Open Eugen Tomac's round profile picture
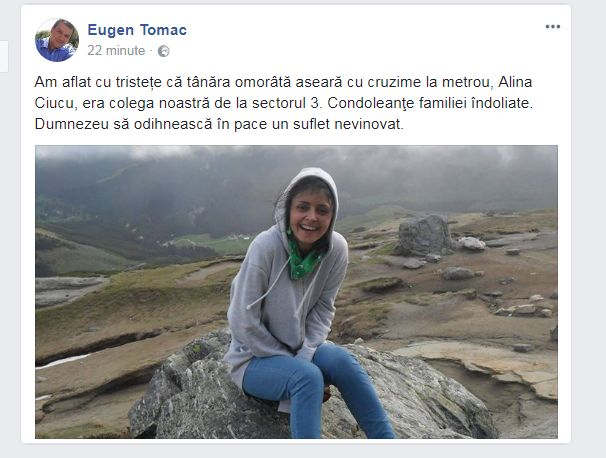606x458 pixels. (57, 40)
